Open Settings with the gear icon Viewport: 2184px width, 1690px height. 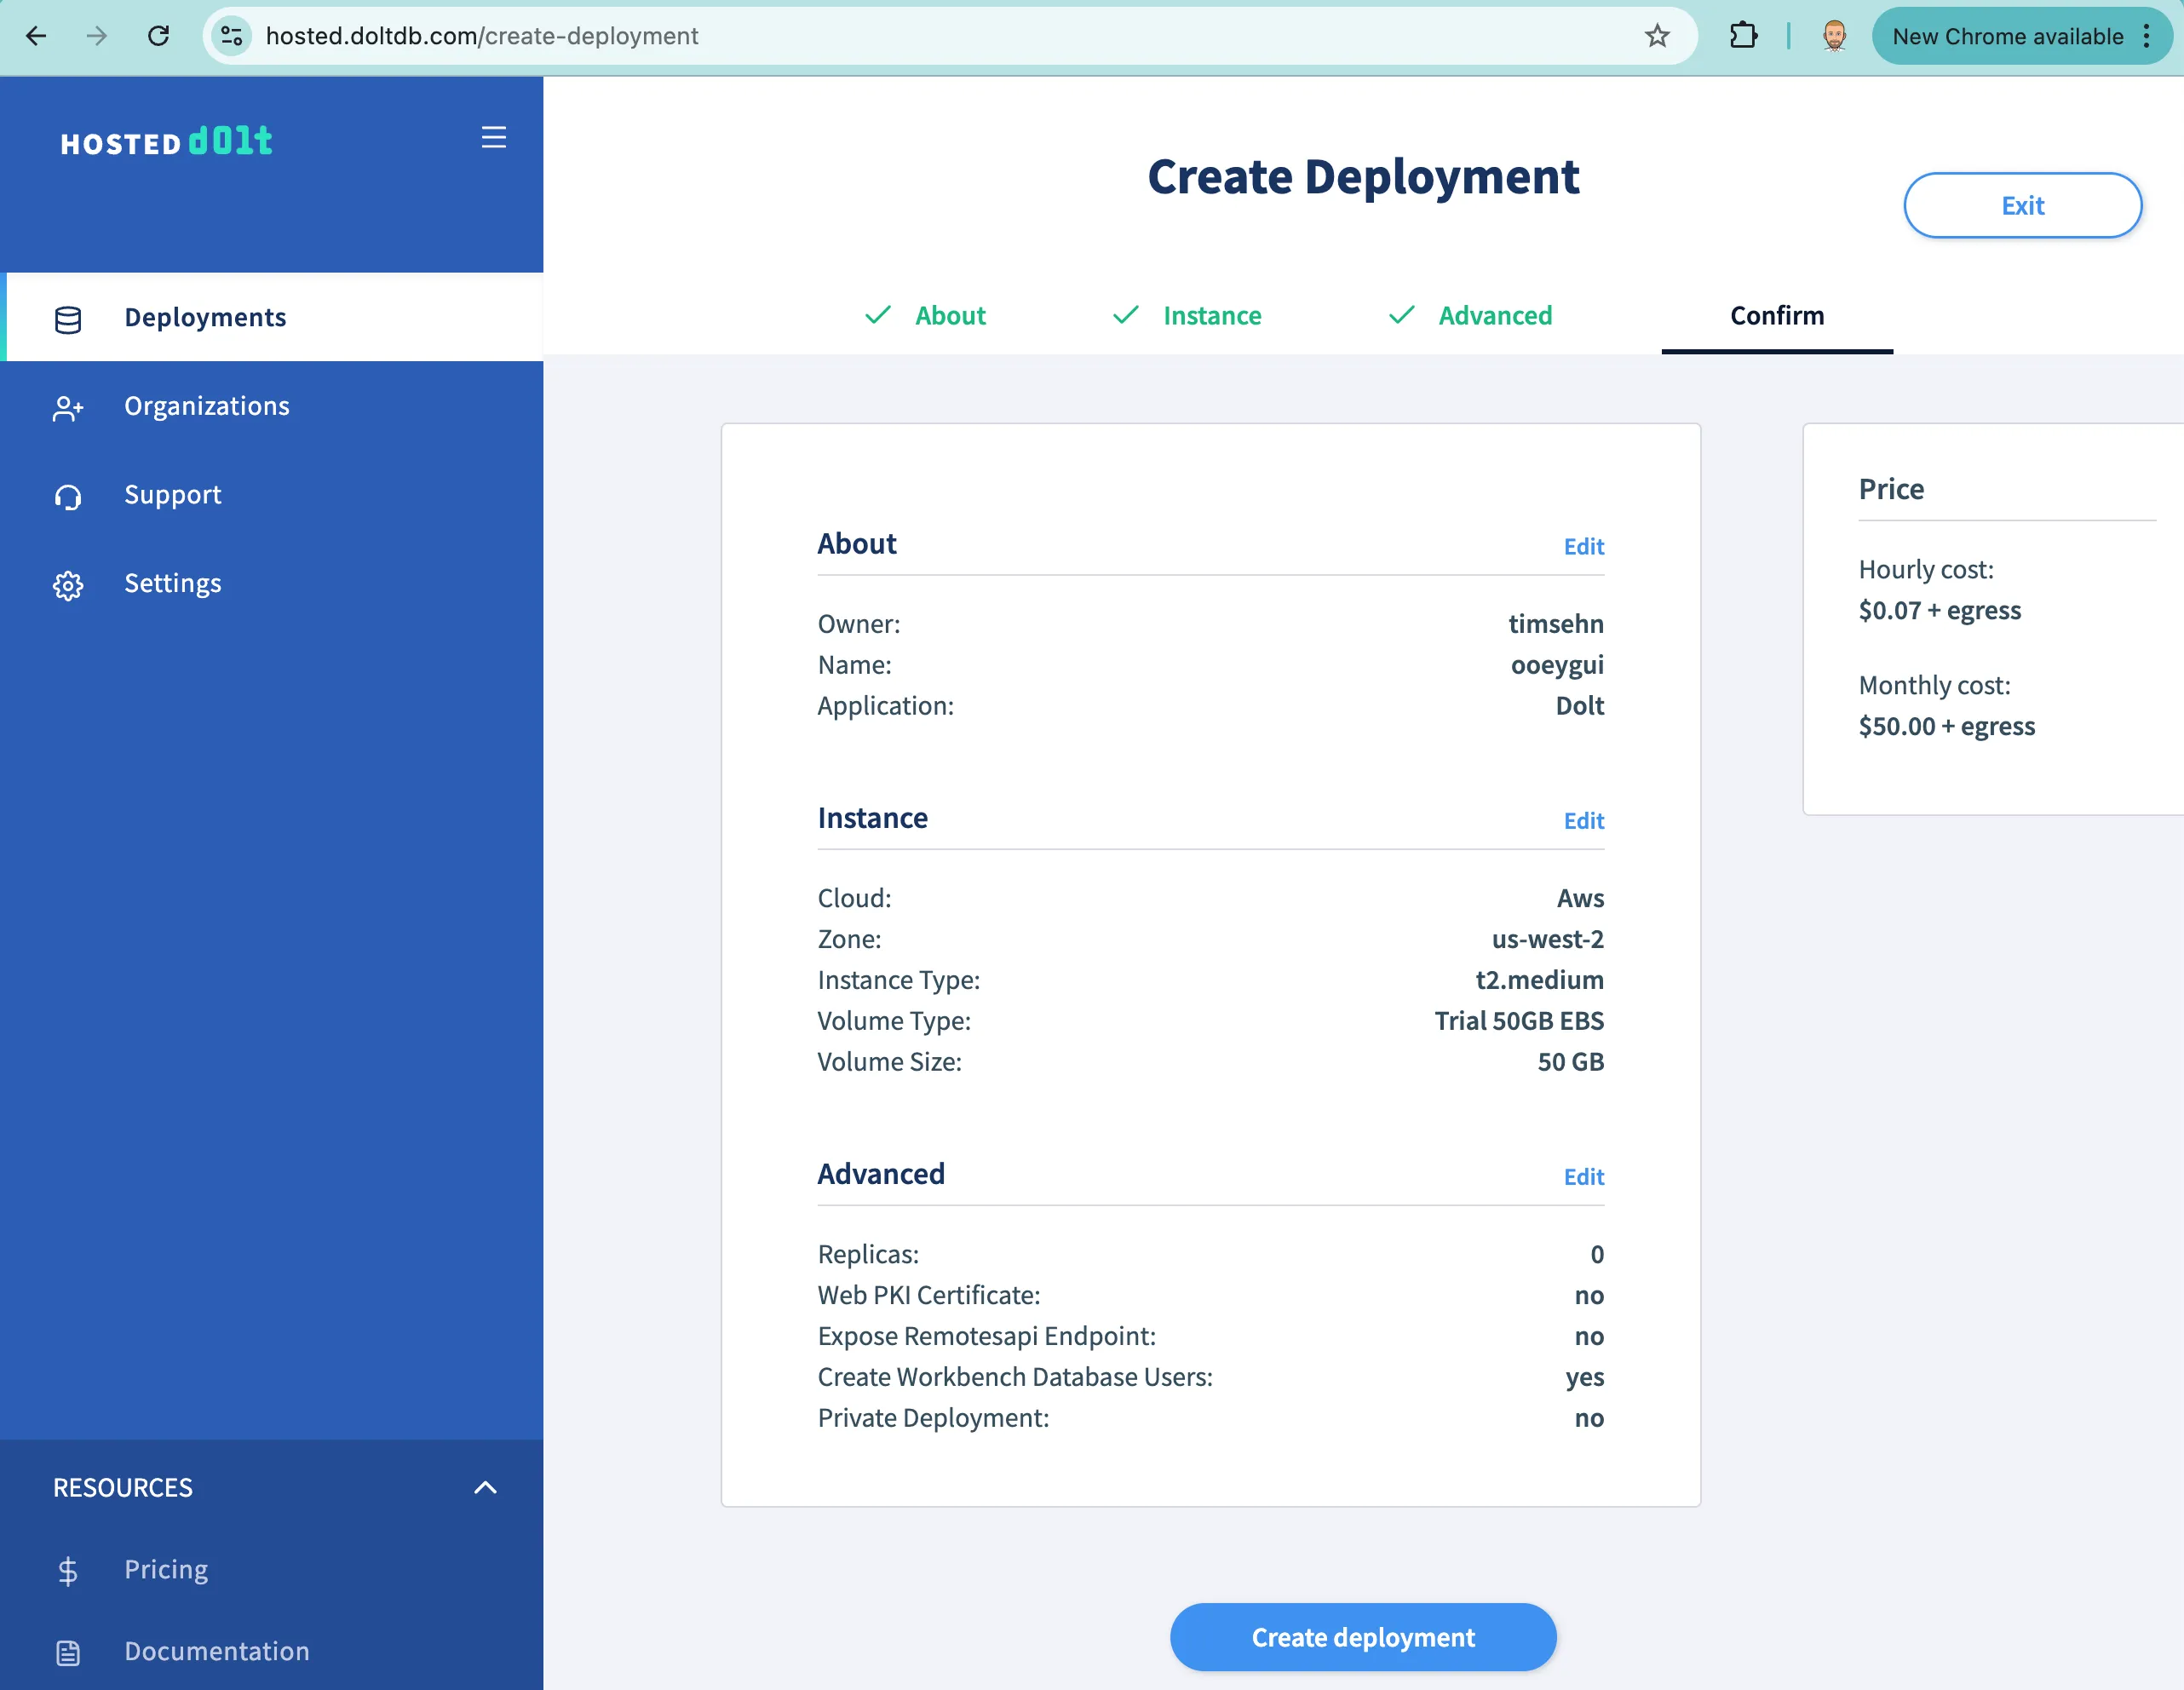[x=67, y=585]
